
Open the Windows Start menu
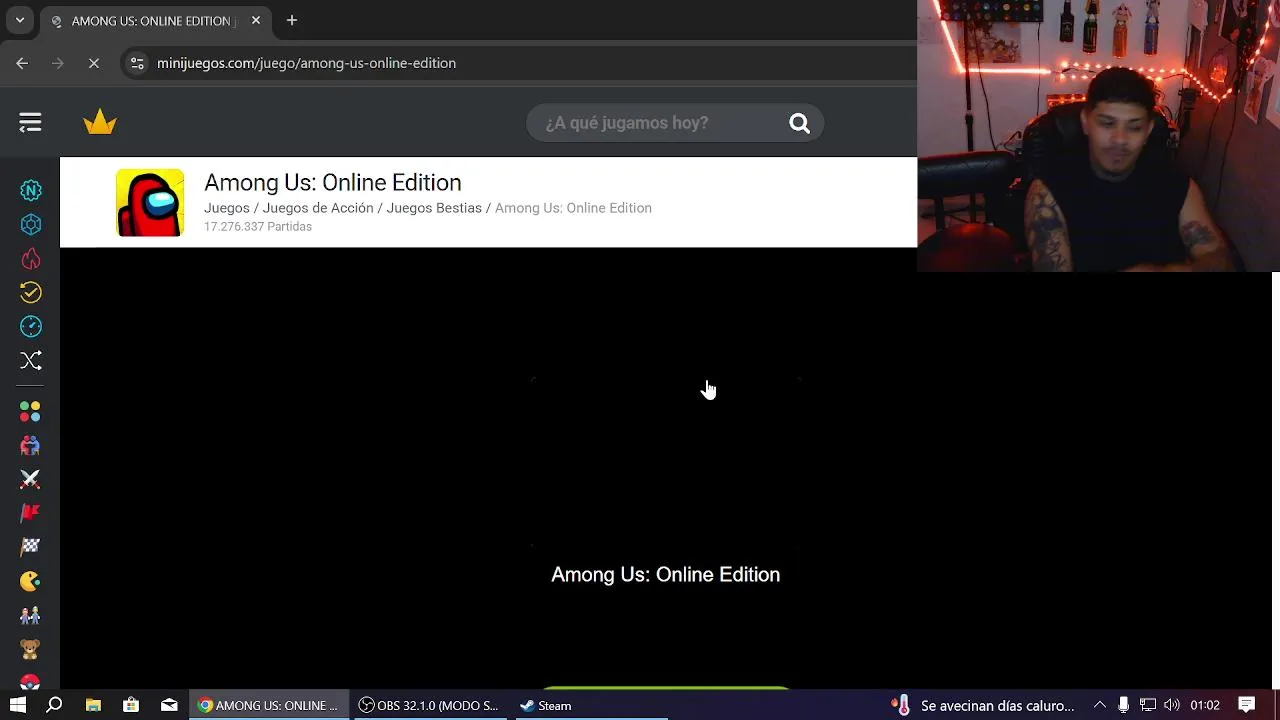pyautogui.click(x=18, y=705)
